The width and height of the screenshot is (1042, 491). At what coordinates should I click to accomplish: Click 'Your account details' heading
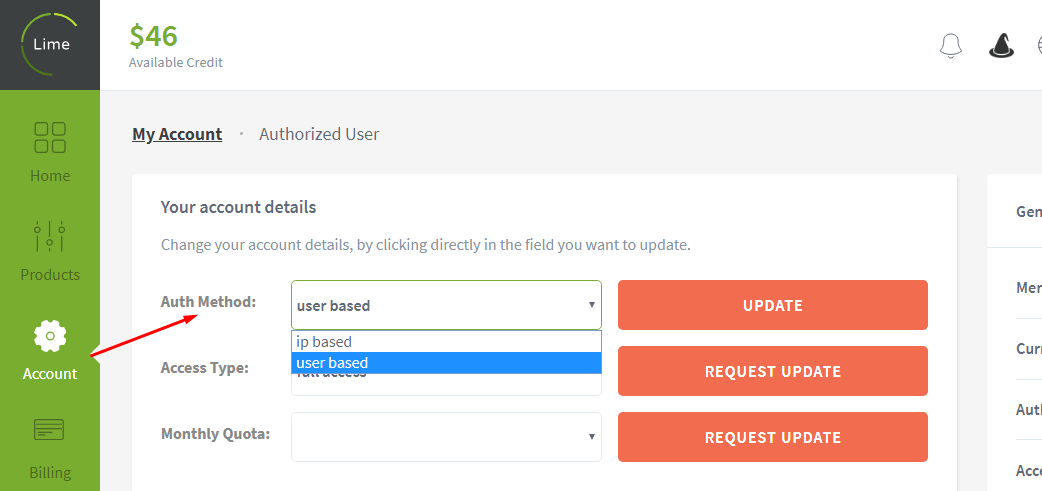238,208
